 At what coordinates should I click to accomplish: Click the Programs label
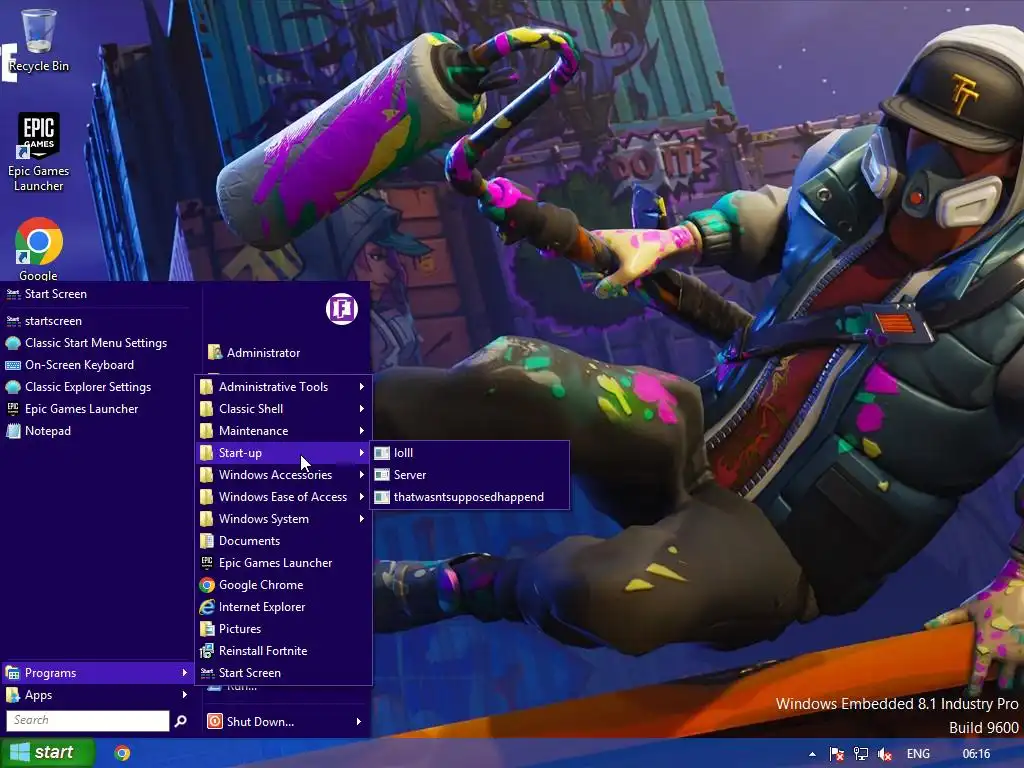coord(50,673)
